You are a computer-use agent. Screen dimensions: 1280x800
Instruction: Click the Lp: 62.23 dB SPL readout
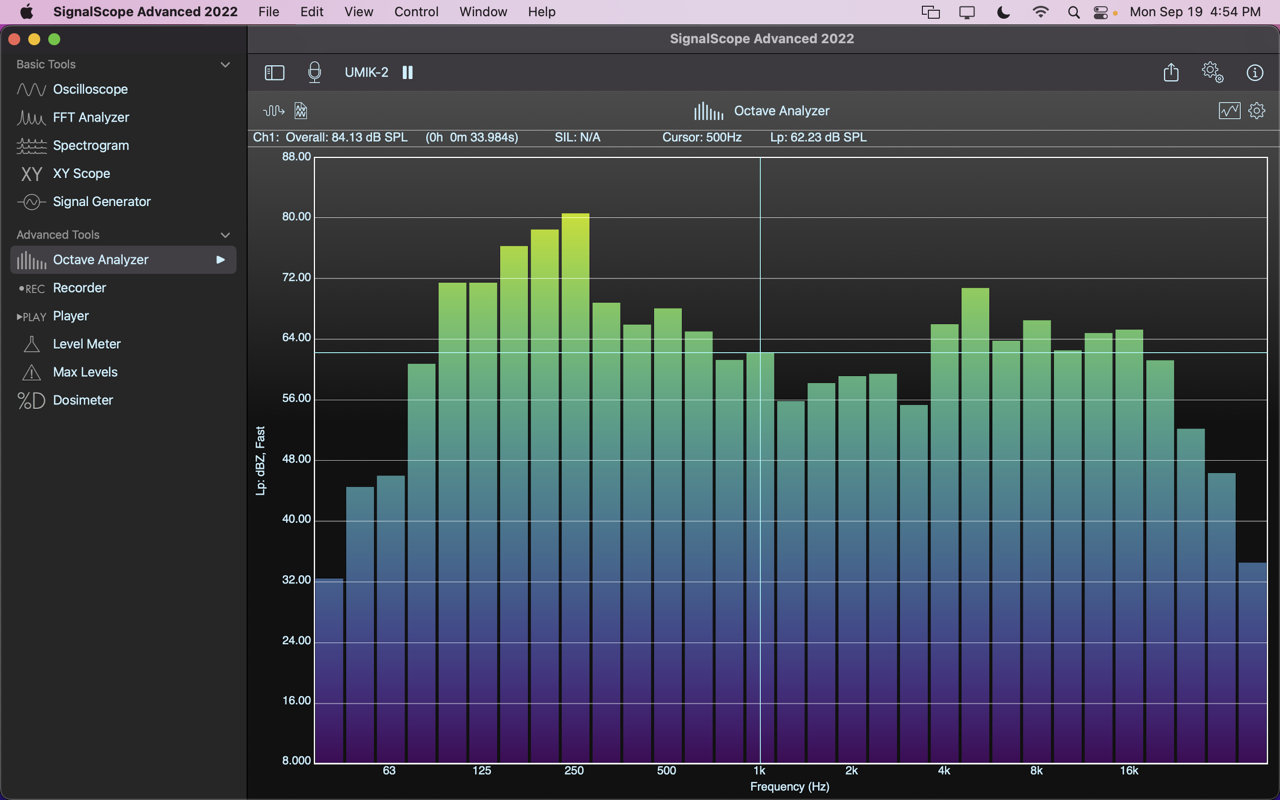818,137
